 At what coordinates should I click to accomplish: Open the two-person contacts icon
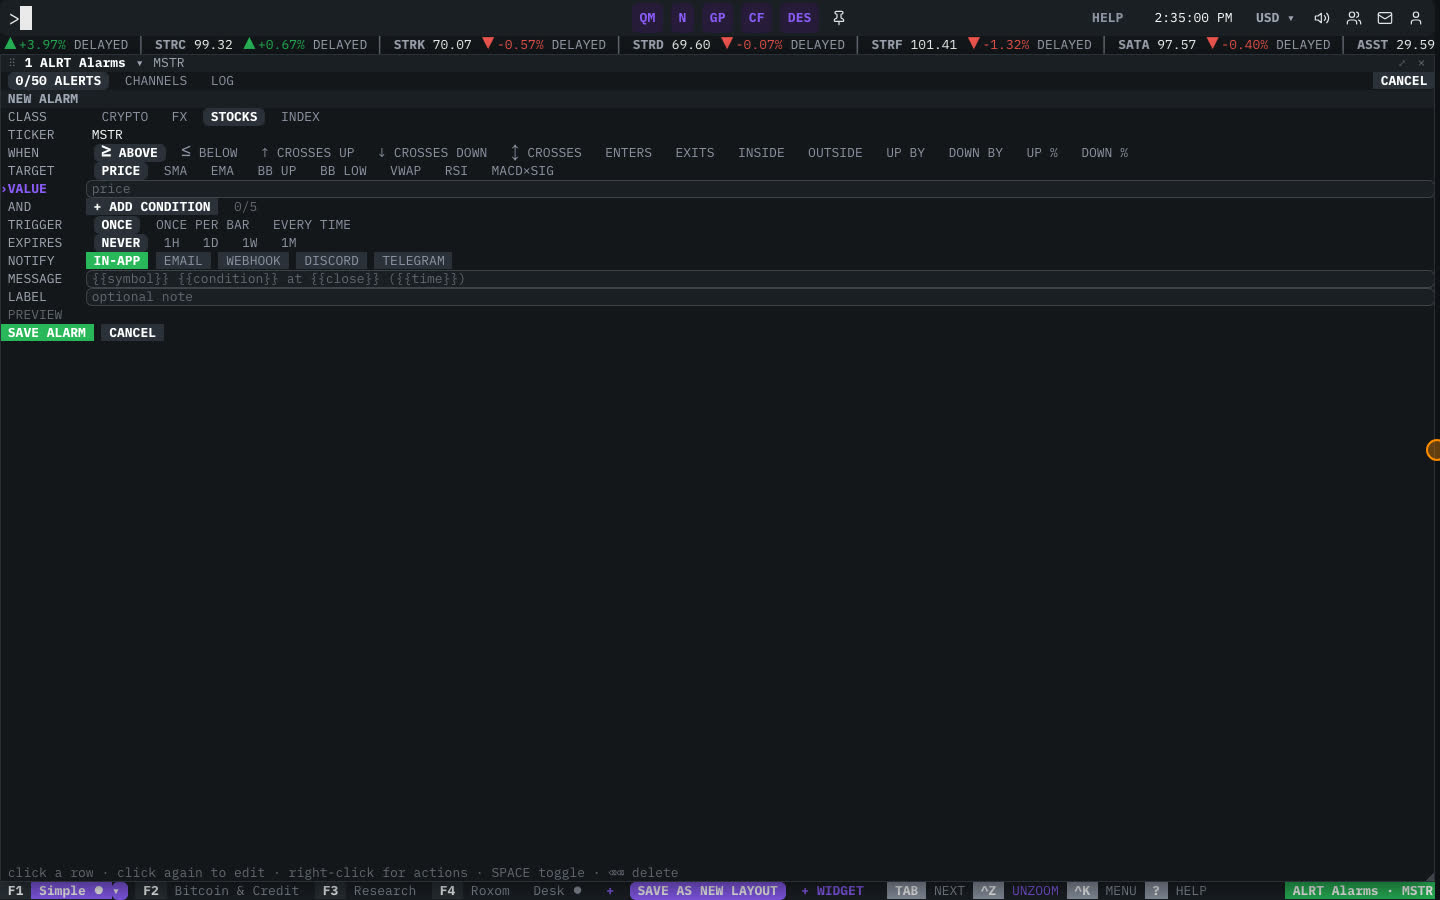click(x=1354, y=18)
